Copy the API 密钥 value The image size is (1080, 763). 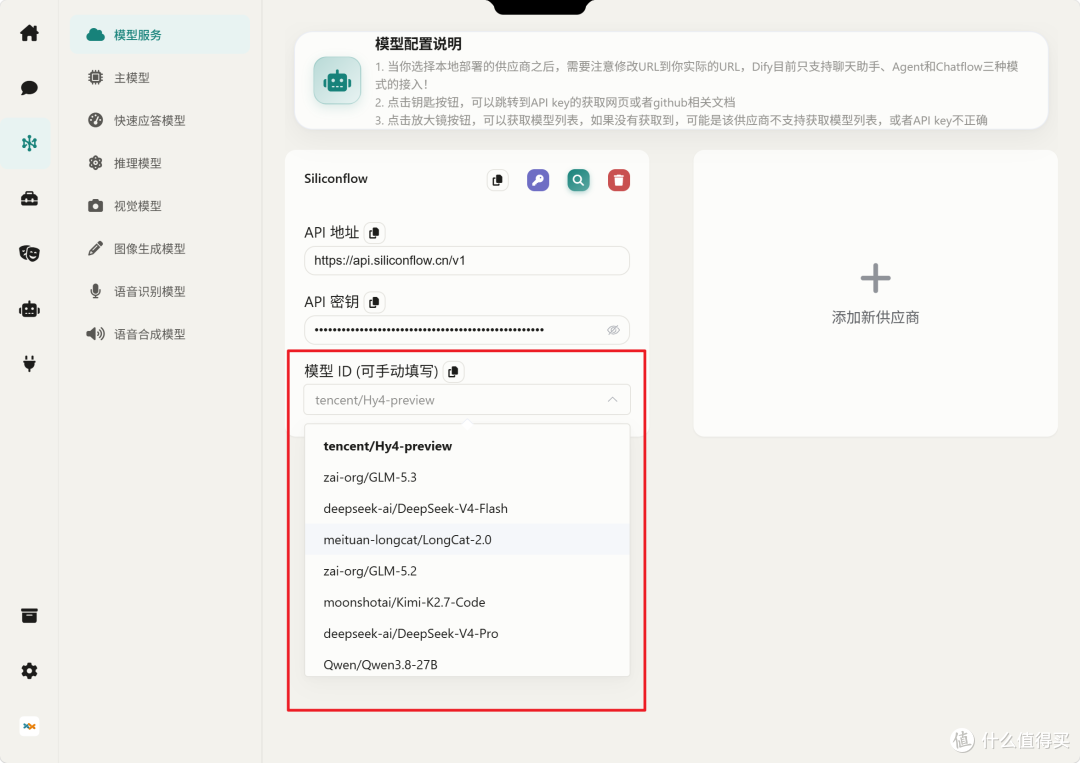[x=374, y=302]
